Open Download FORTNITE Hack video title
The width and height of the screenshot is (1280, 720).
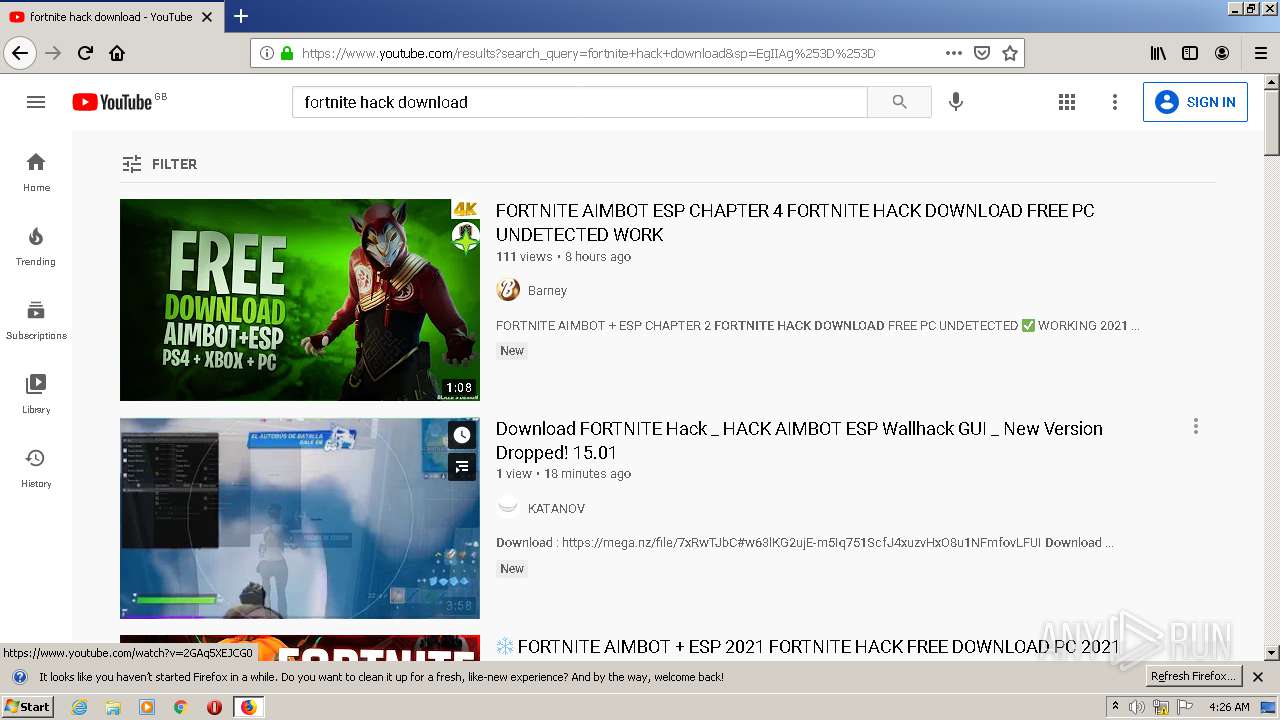(799, 440)
